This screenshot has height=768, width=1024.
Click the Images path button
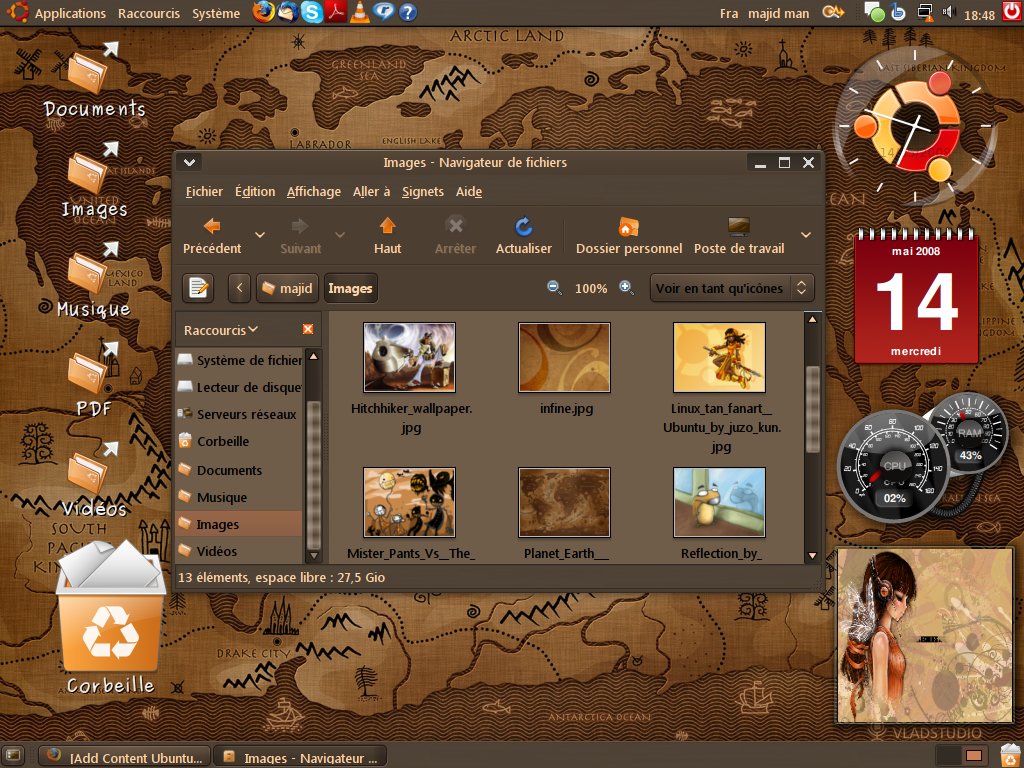[351, 288]
